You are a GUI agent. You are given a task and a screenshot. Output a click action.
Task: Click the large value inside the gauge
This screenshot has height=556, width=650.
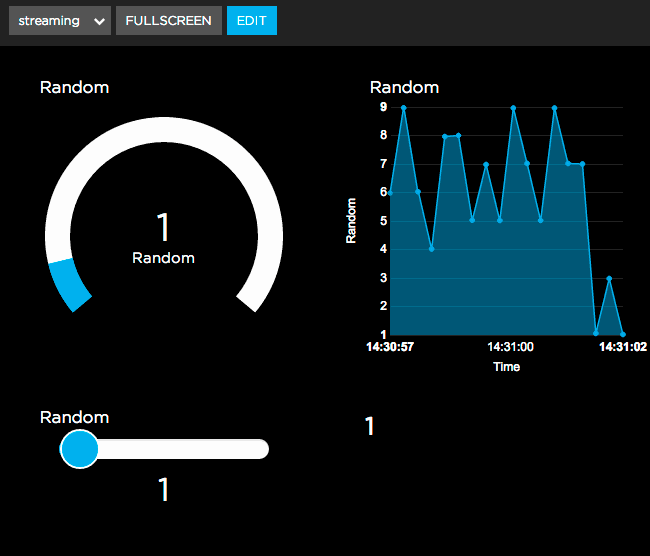tap(163, 226)
